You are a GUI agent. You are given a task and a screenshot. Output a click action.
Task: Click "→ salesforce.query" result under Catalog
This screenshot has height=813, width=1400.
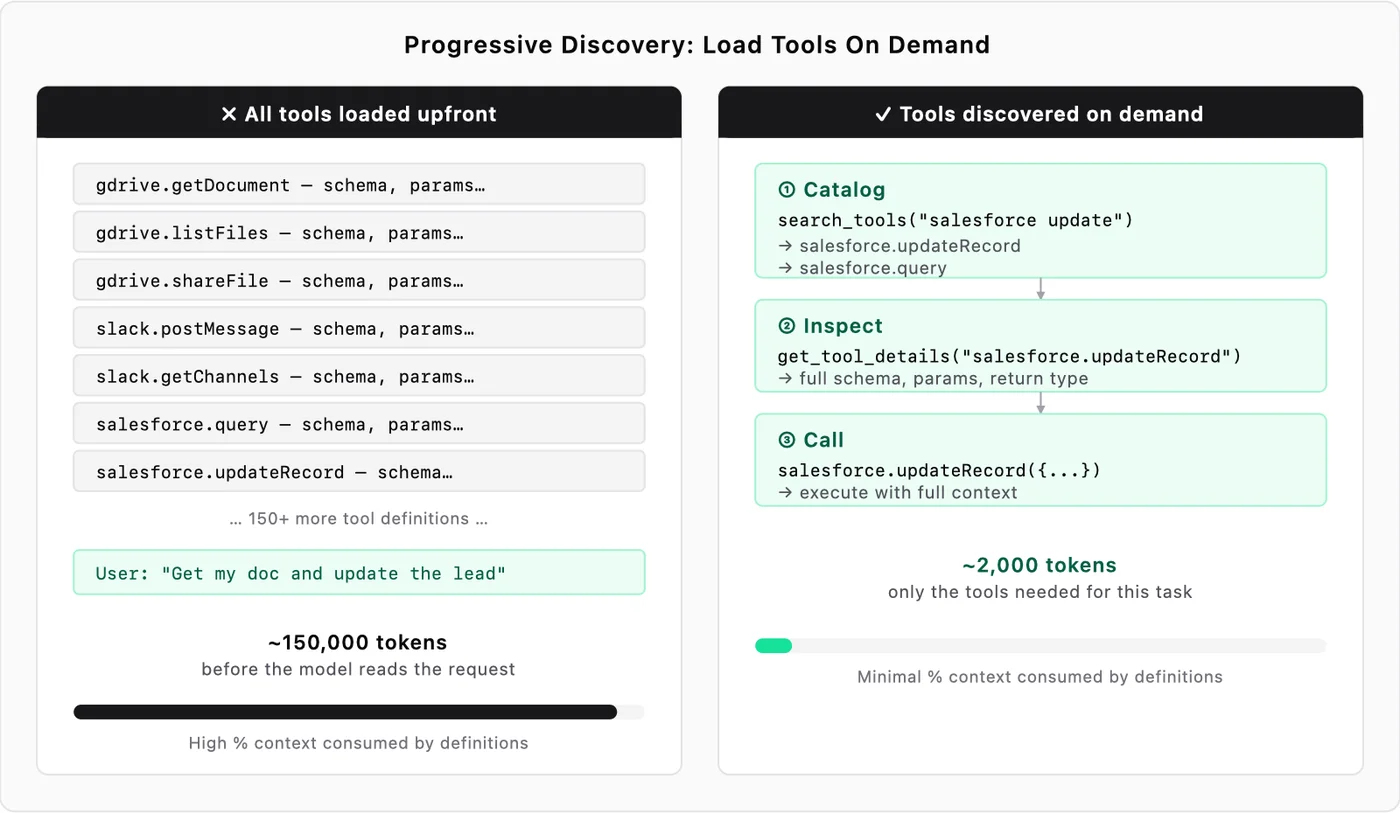tap(862, 268)
